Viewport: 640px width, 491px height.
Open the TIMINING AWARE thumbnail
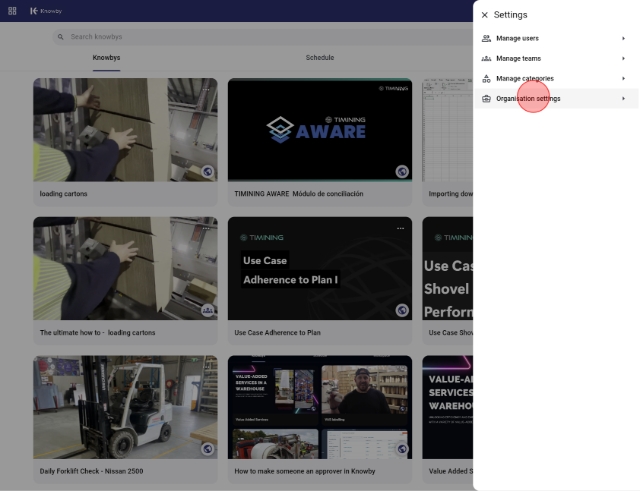coord(320,130)
